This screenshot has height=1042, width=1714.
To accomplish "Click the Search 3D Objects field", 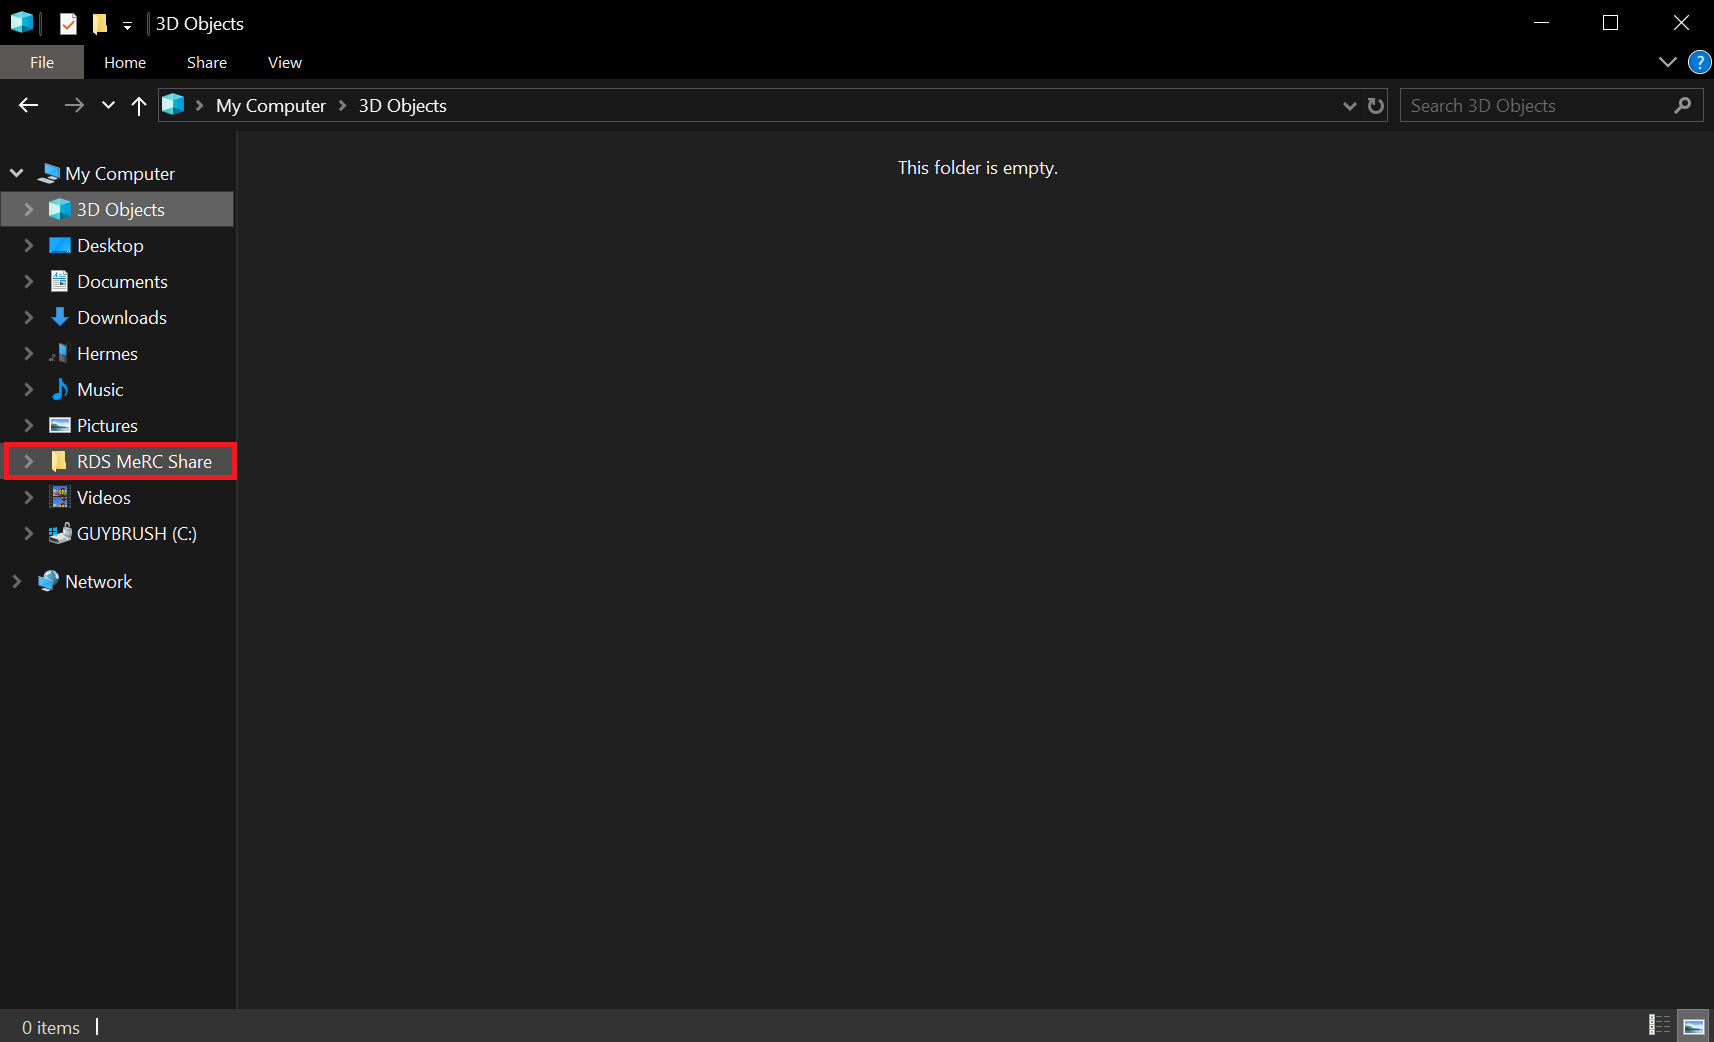I will pyautogui.click(x=1535, y=105).
